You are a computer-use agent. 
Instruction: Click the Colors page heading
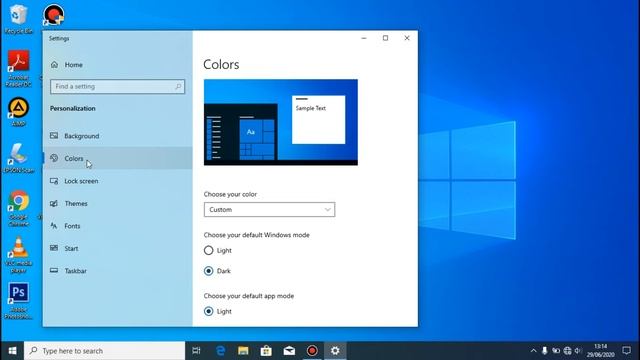(221, 64)
